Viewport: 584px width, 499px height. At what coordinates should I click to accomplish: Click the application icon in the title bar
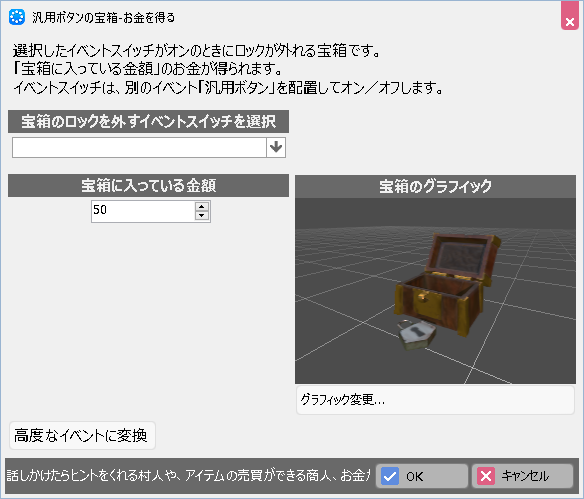coord(17,17)
